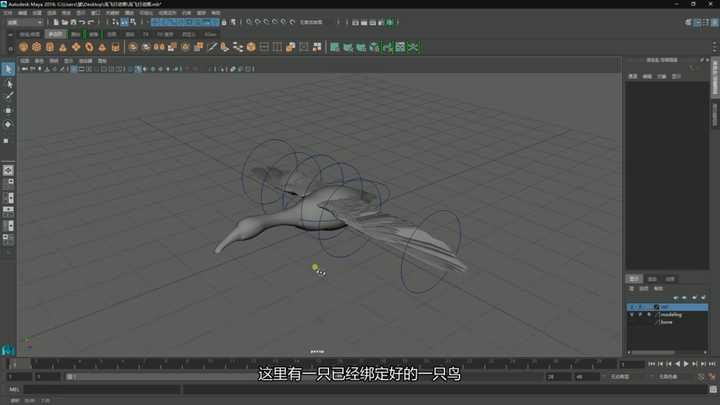Create a polygon pipe from the shelf
The height and width of the screenshot is (405, 720).
click(x=115, y=47)
